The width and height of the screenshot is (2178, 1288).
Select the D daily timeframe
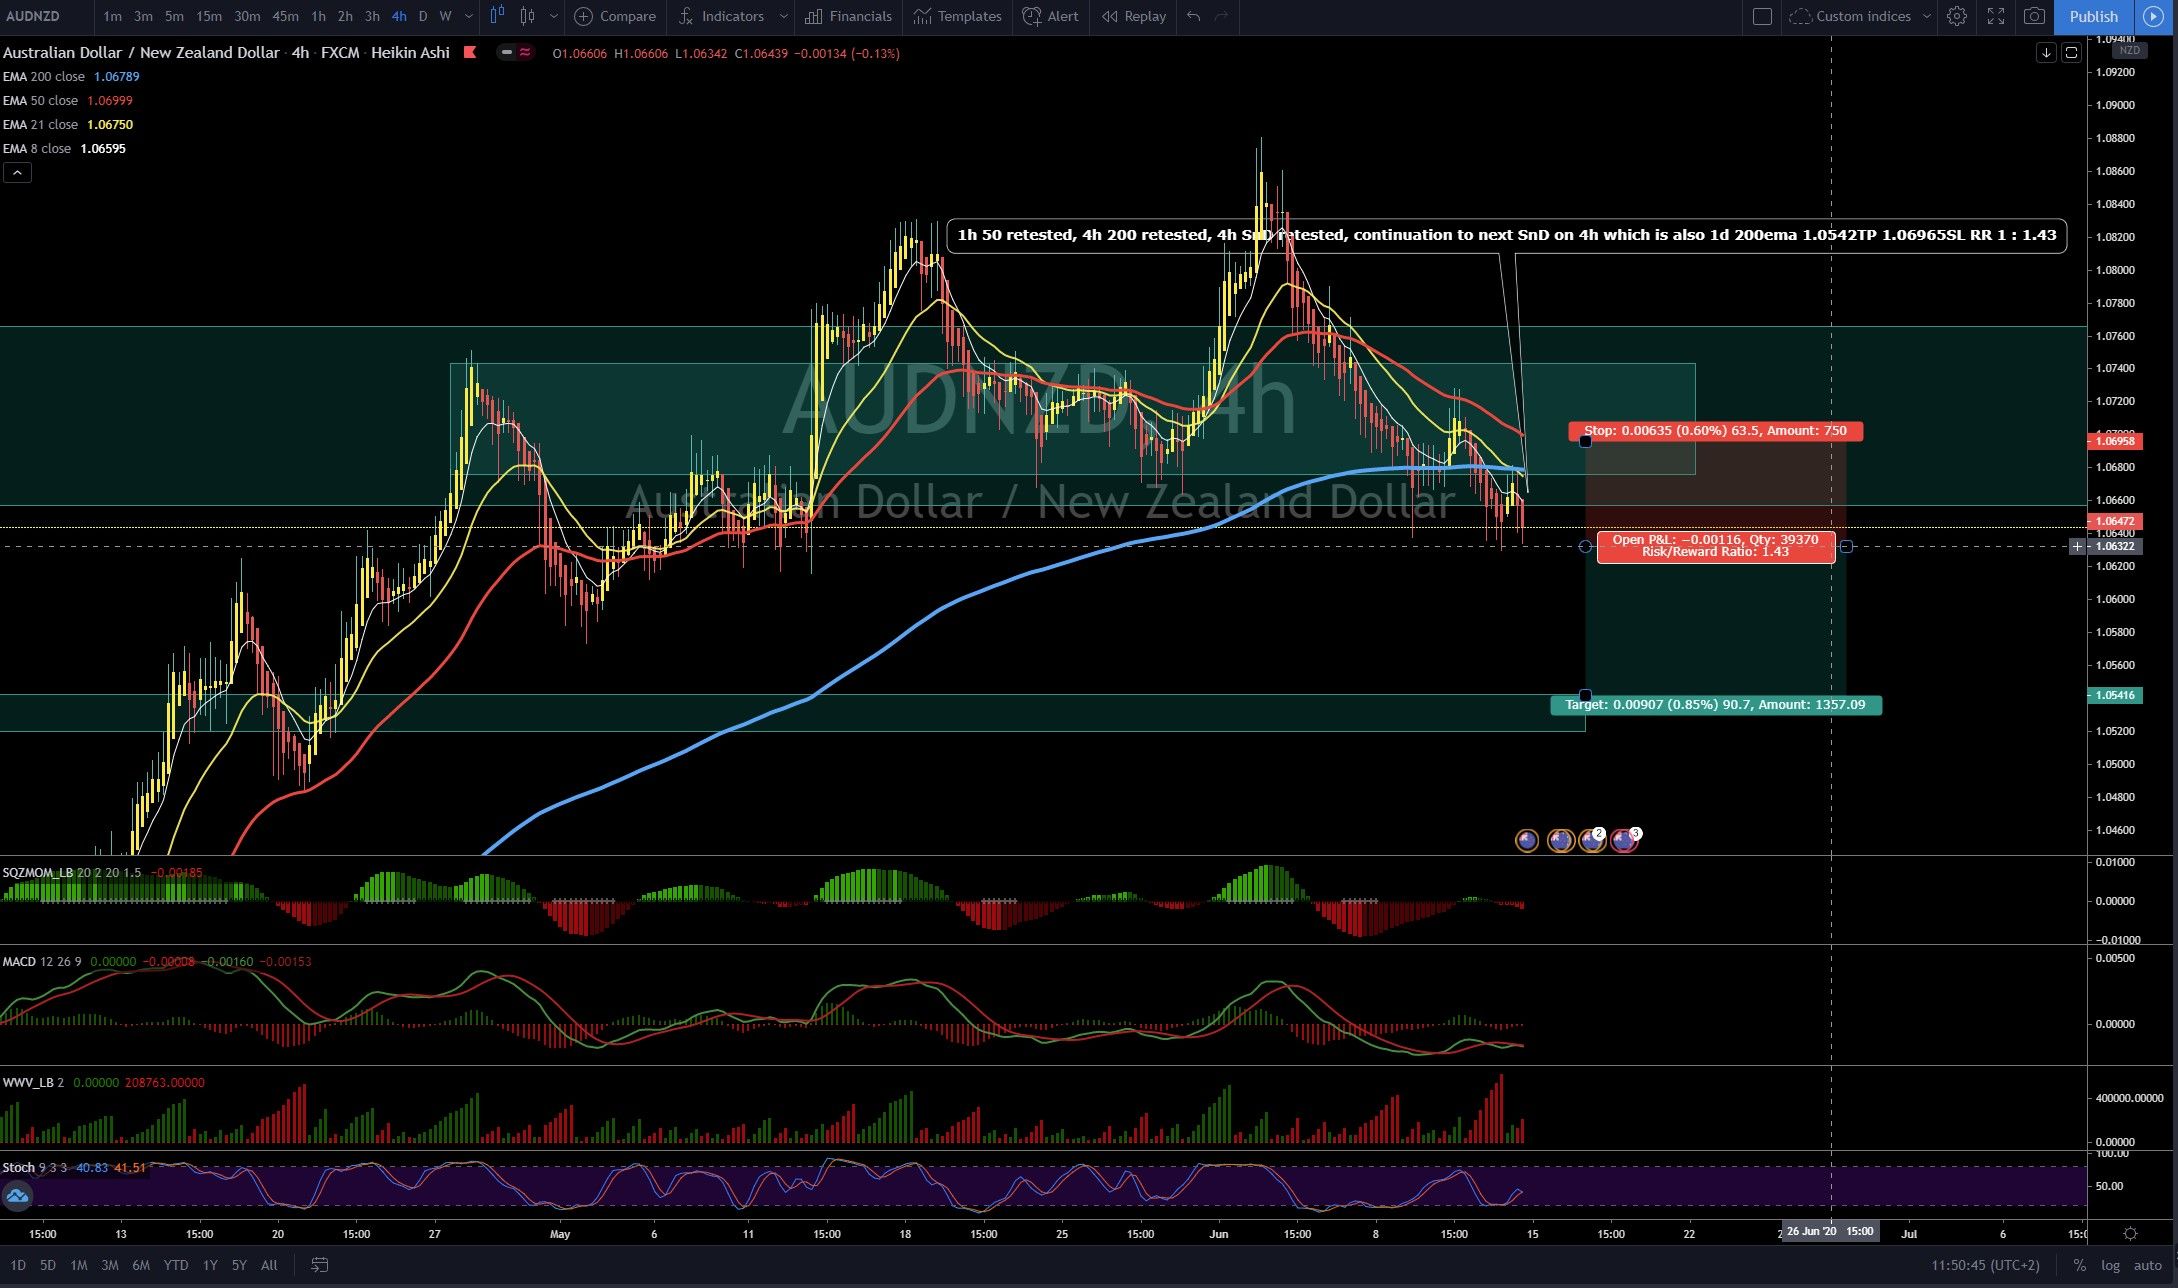(423, 16)
